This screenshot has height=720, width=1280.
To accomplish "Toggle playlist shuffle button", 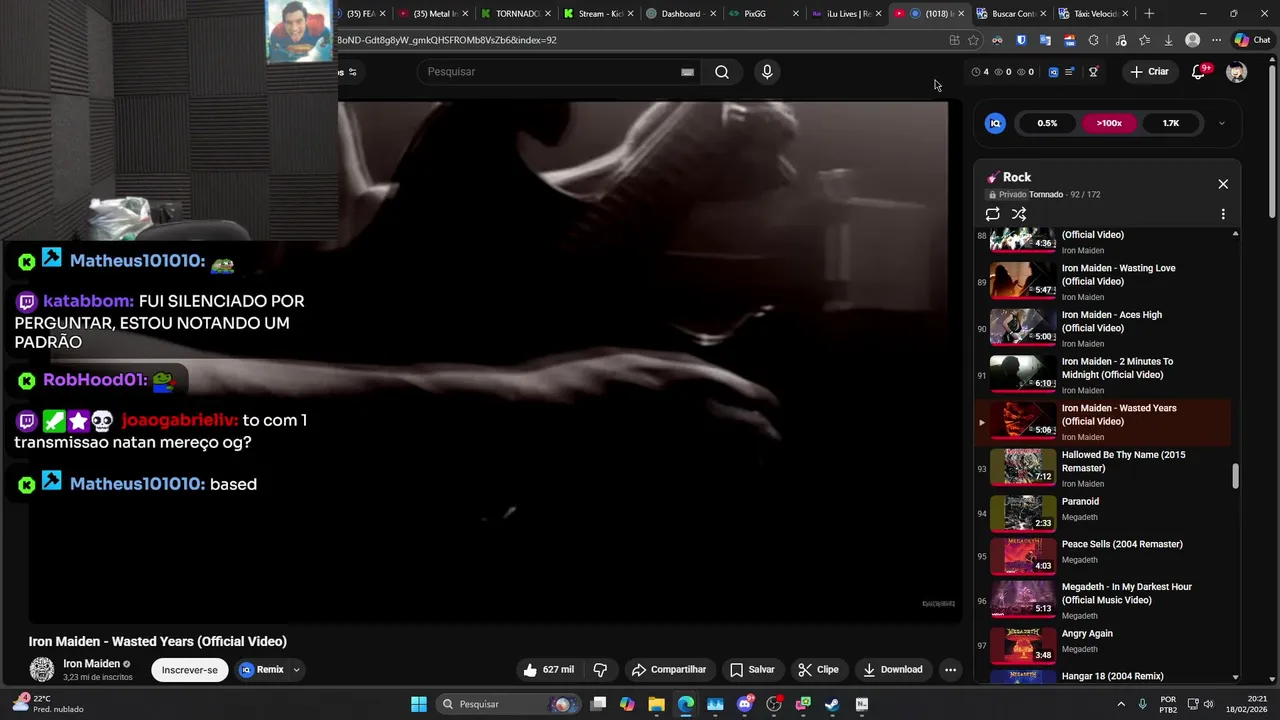I will click(1019, 214).
